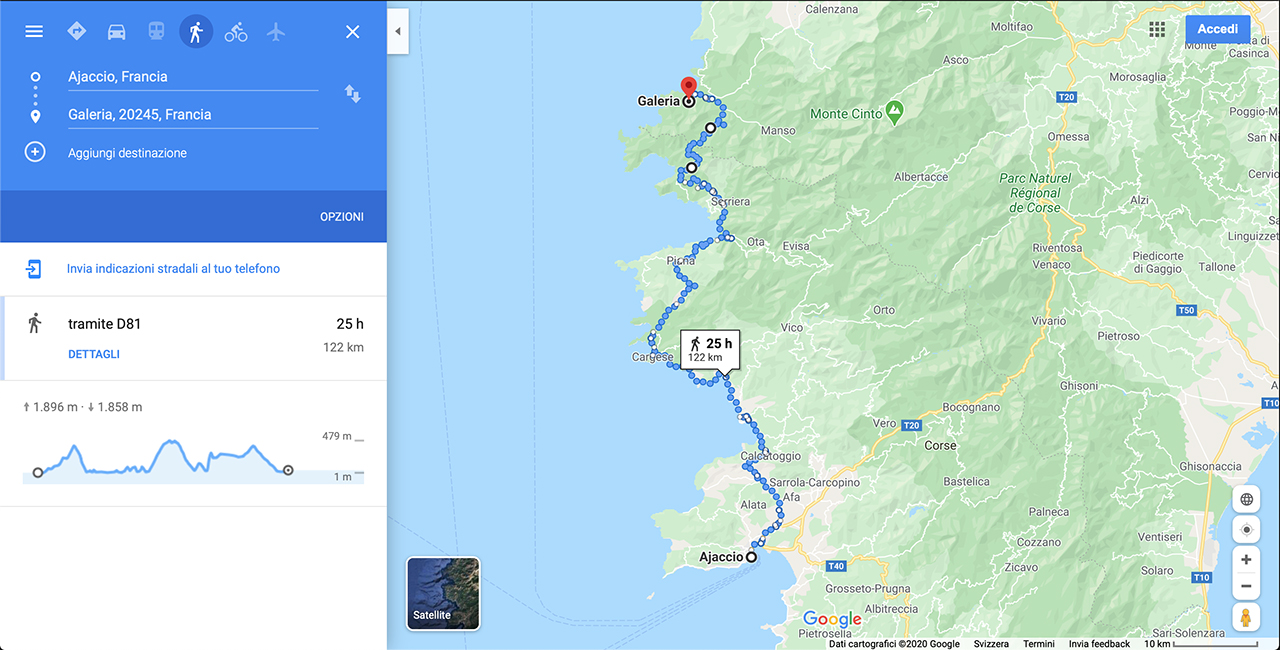Open Street View pegman
This screenshot has height=650, width=1280.
(x=1246, y=617)
